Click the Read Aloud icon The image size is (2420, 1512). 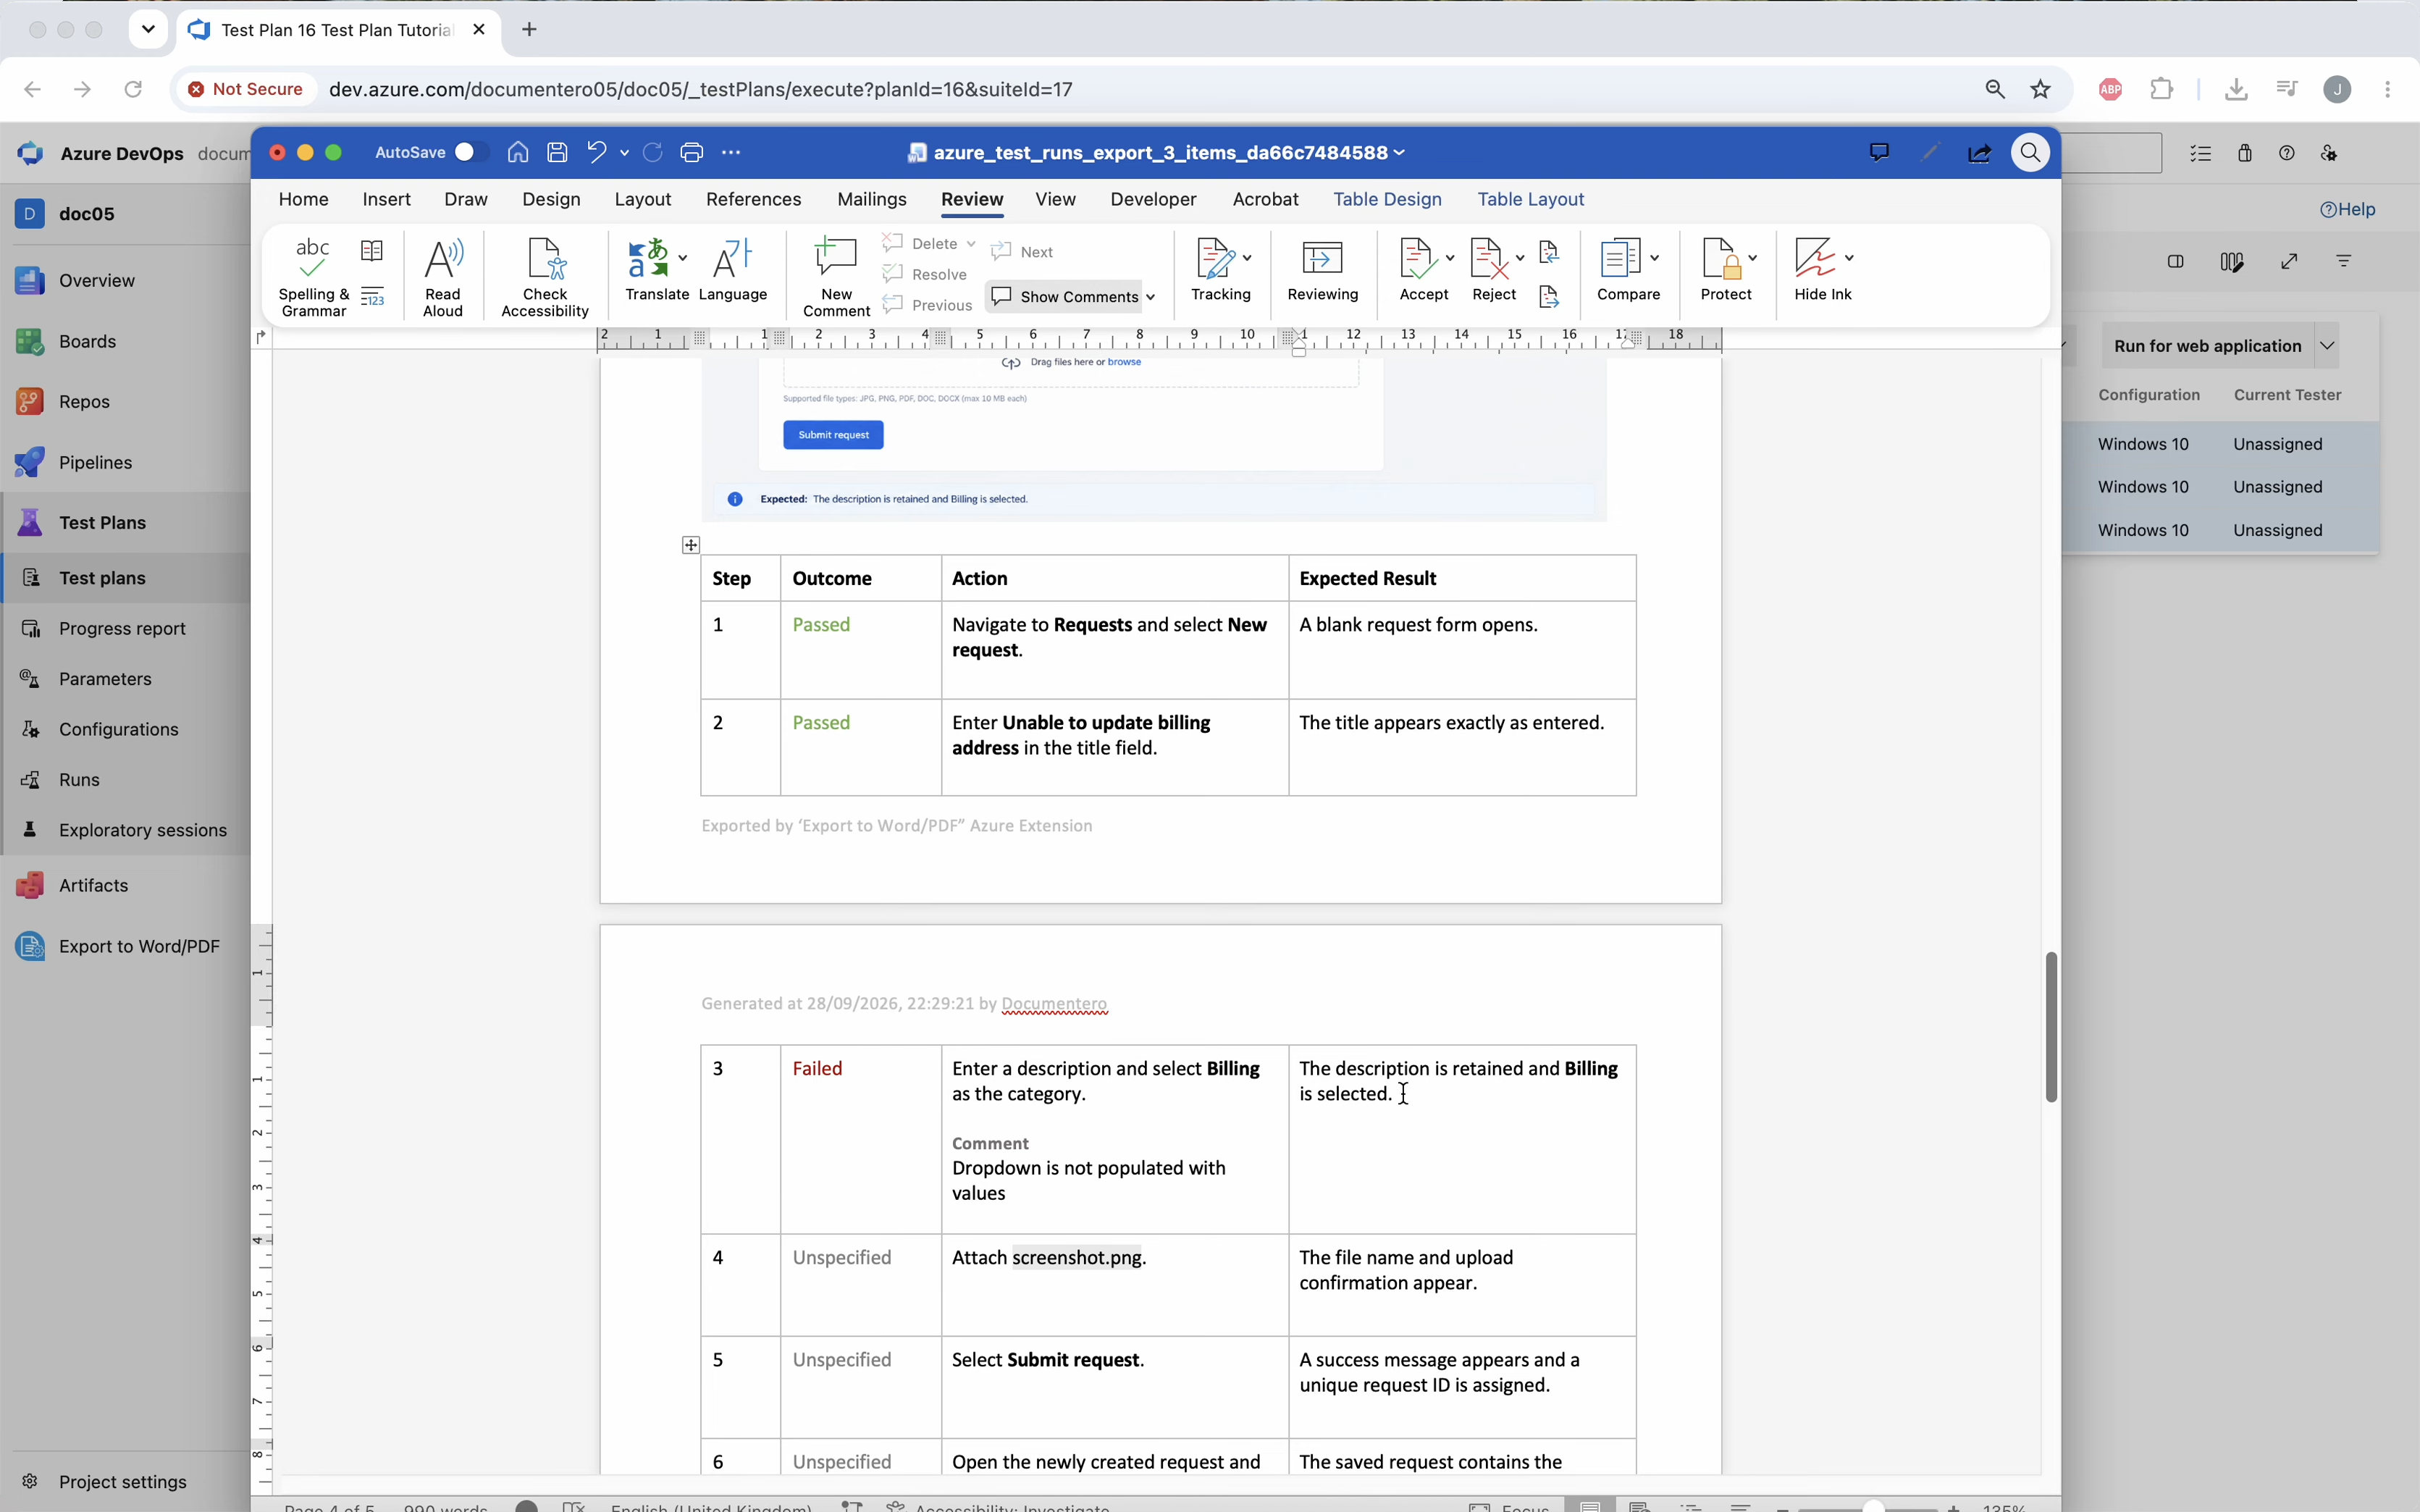(443, 259)
